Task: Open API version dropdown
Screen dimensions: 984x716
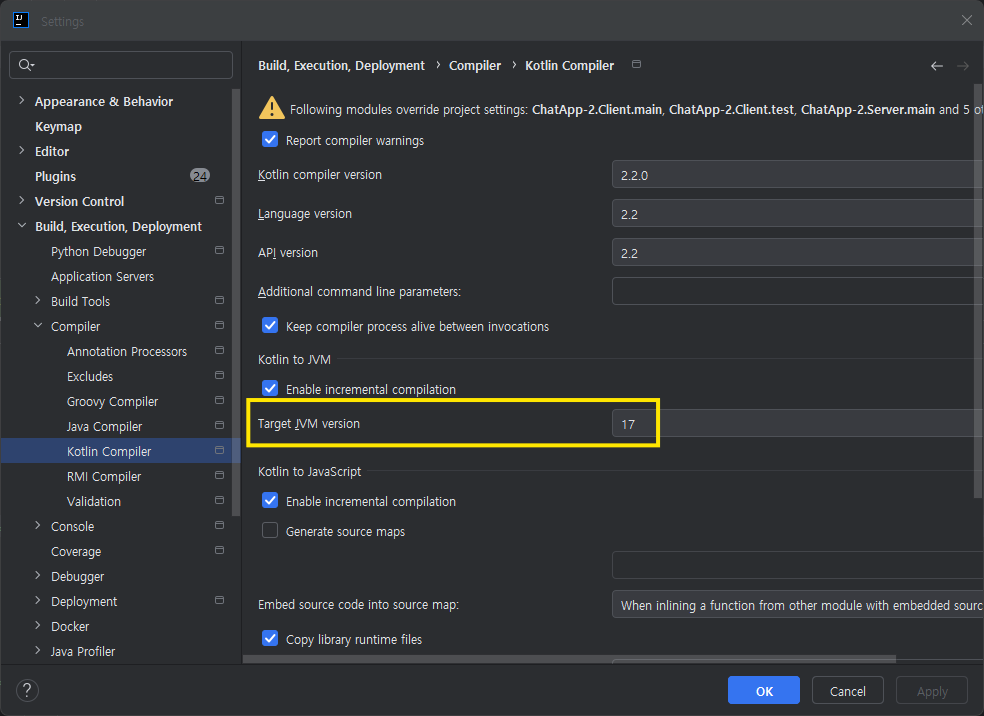Action: coord(797,252)
